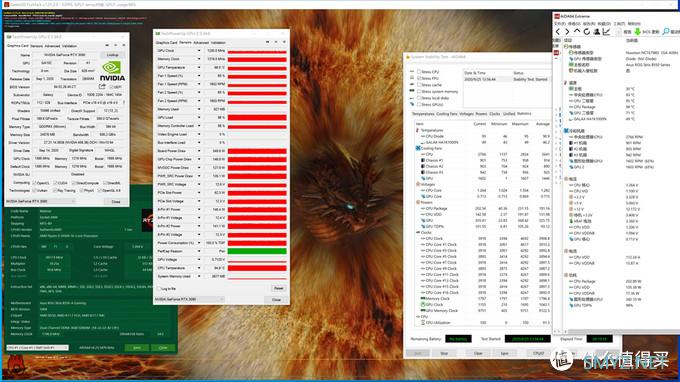
Task: Open the AIDA64 graph chart icon
Action: click(606, 32)
